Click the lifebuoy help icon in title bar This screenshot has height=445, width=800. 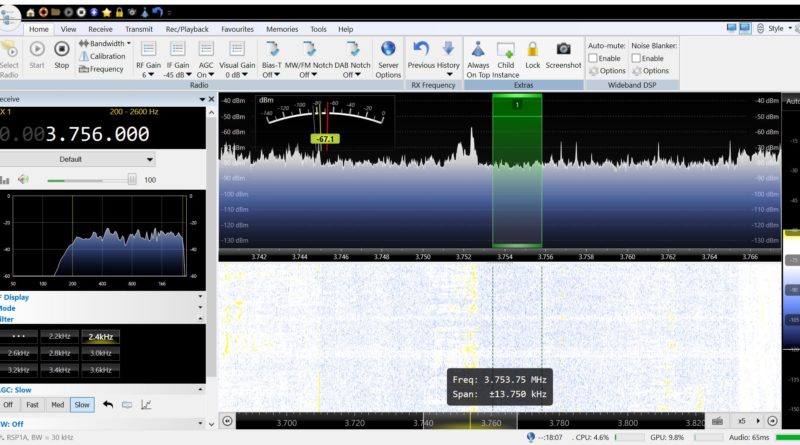click(x=43, y=12)
